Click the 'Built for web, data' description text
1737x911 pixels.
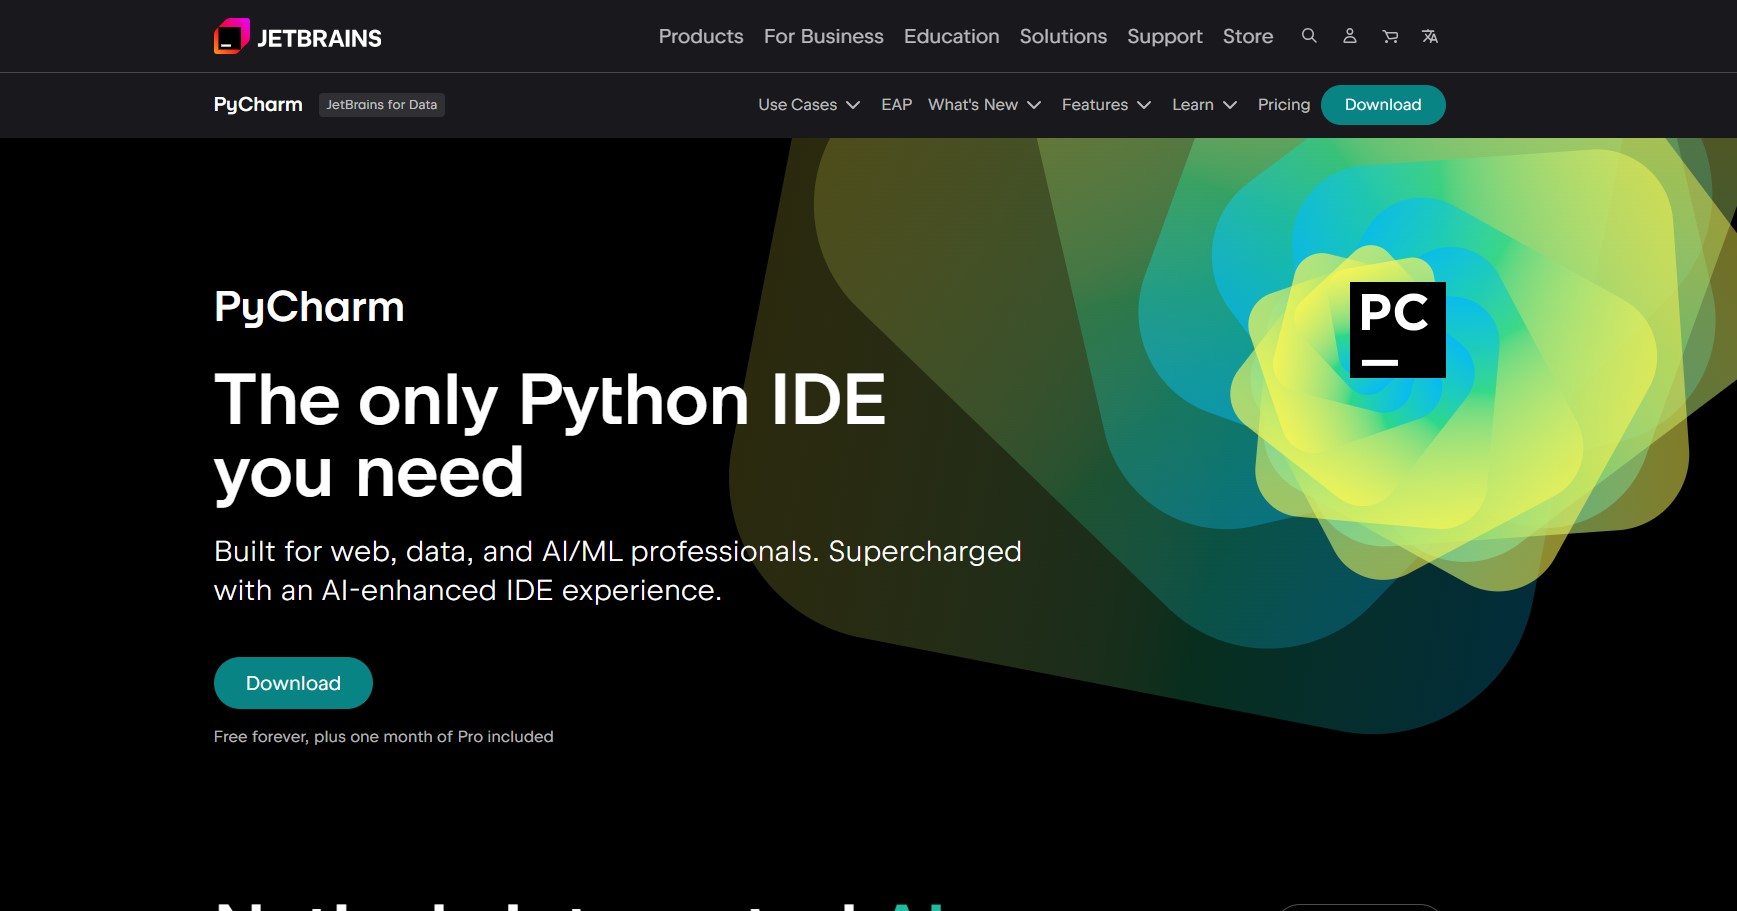point(618,571)
